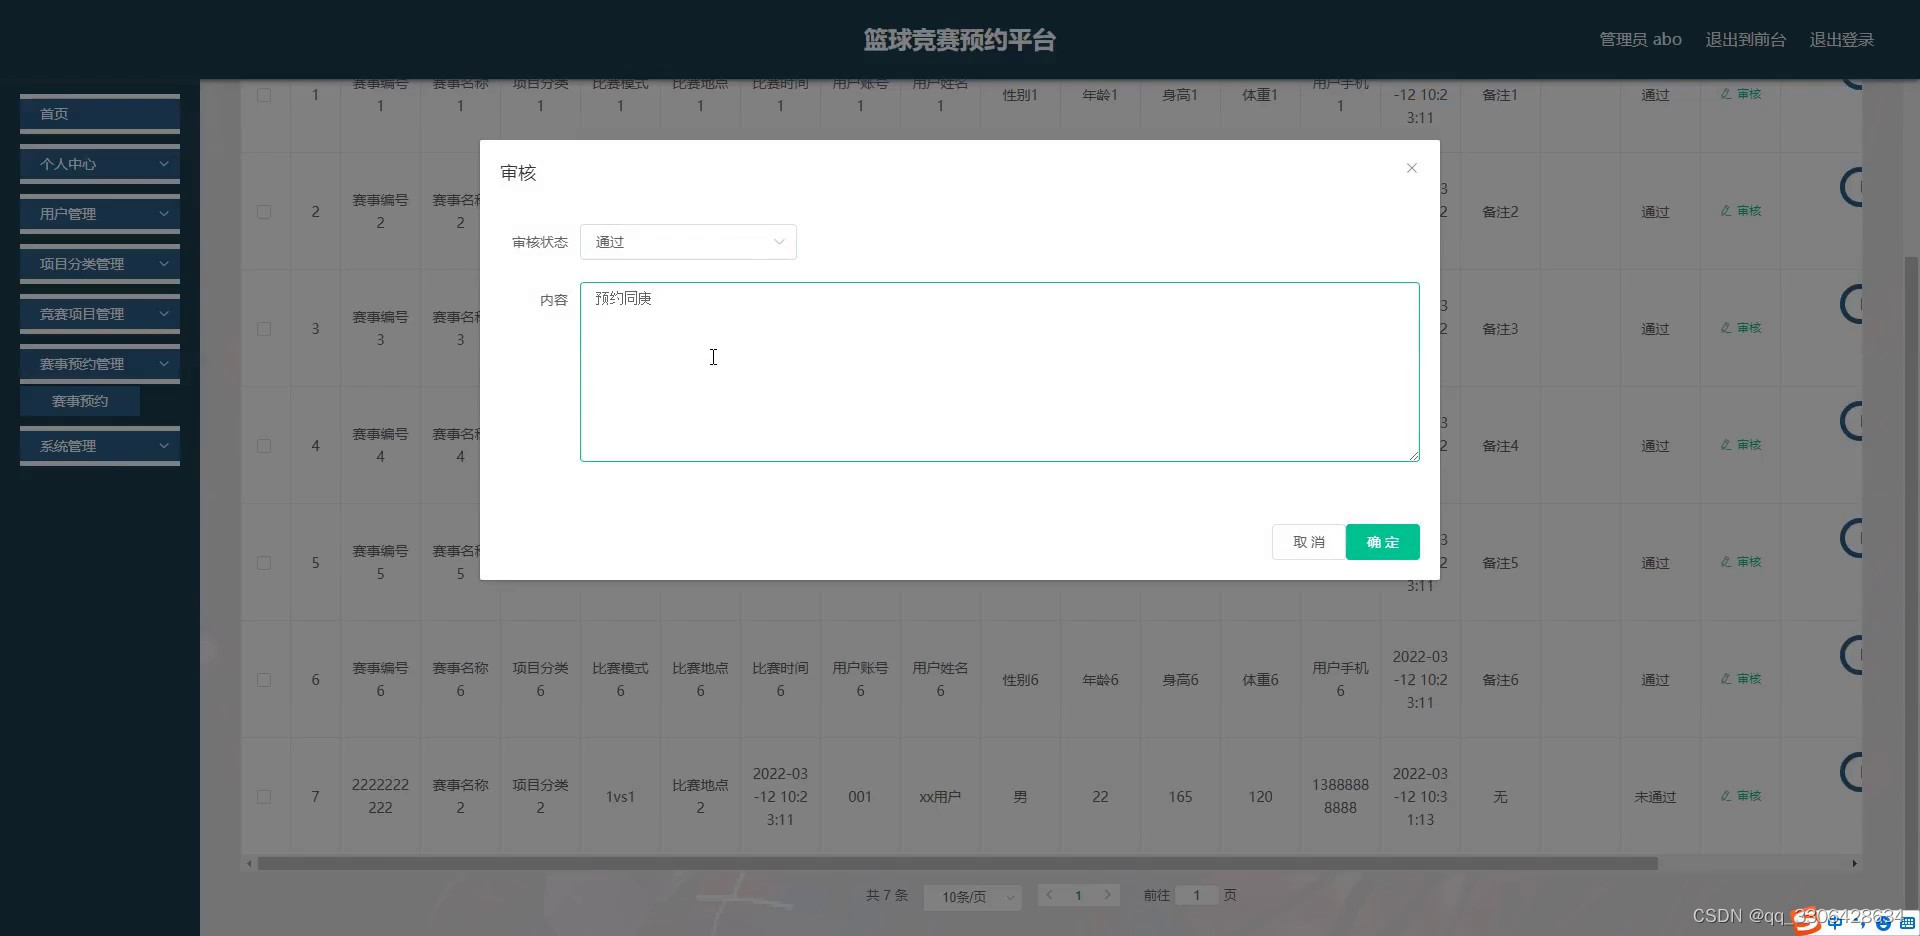Image resolution: width=1920 pixels, height=936 pixels.
Task: Tick the checkbox for row 4
Action: coord(264,446)
